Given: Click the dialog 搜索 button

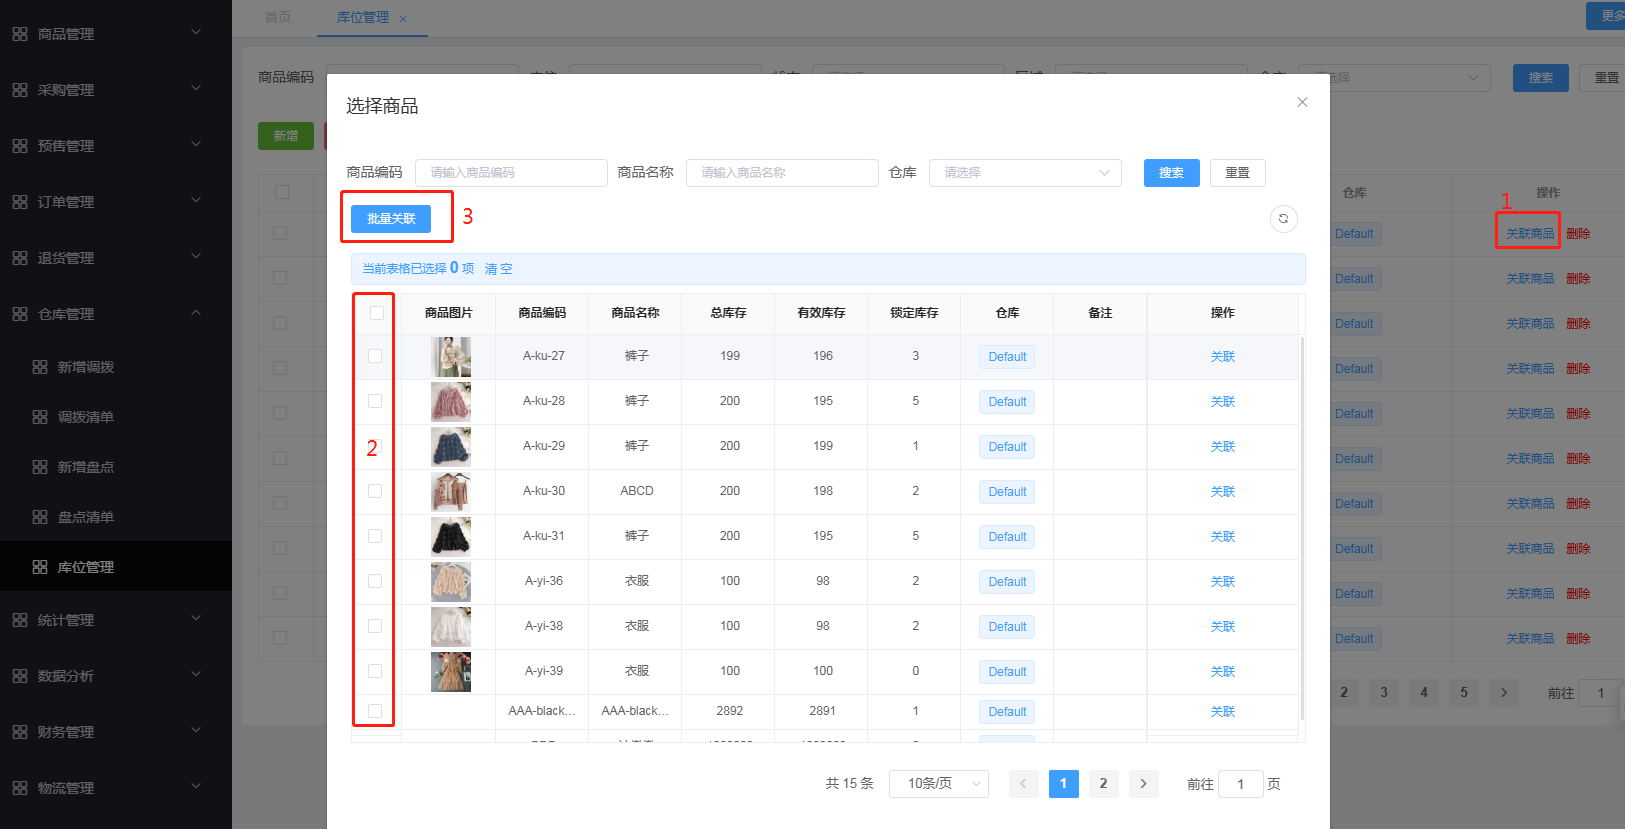Looking at the screenshot, I should 1171,173.
